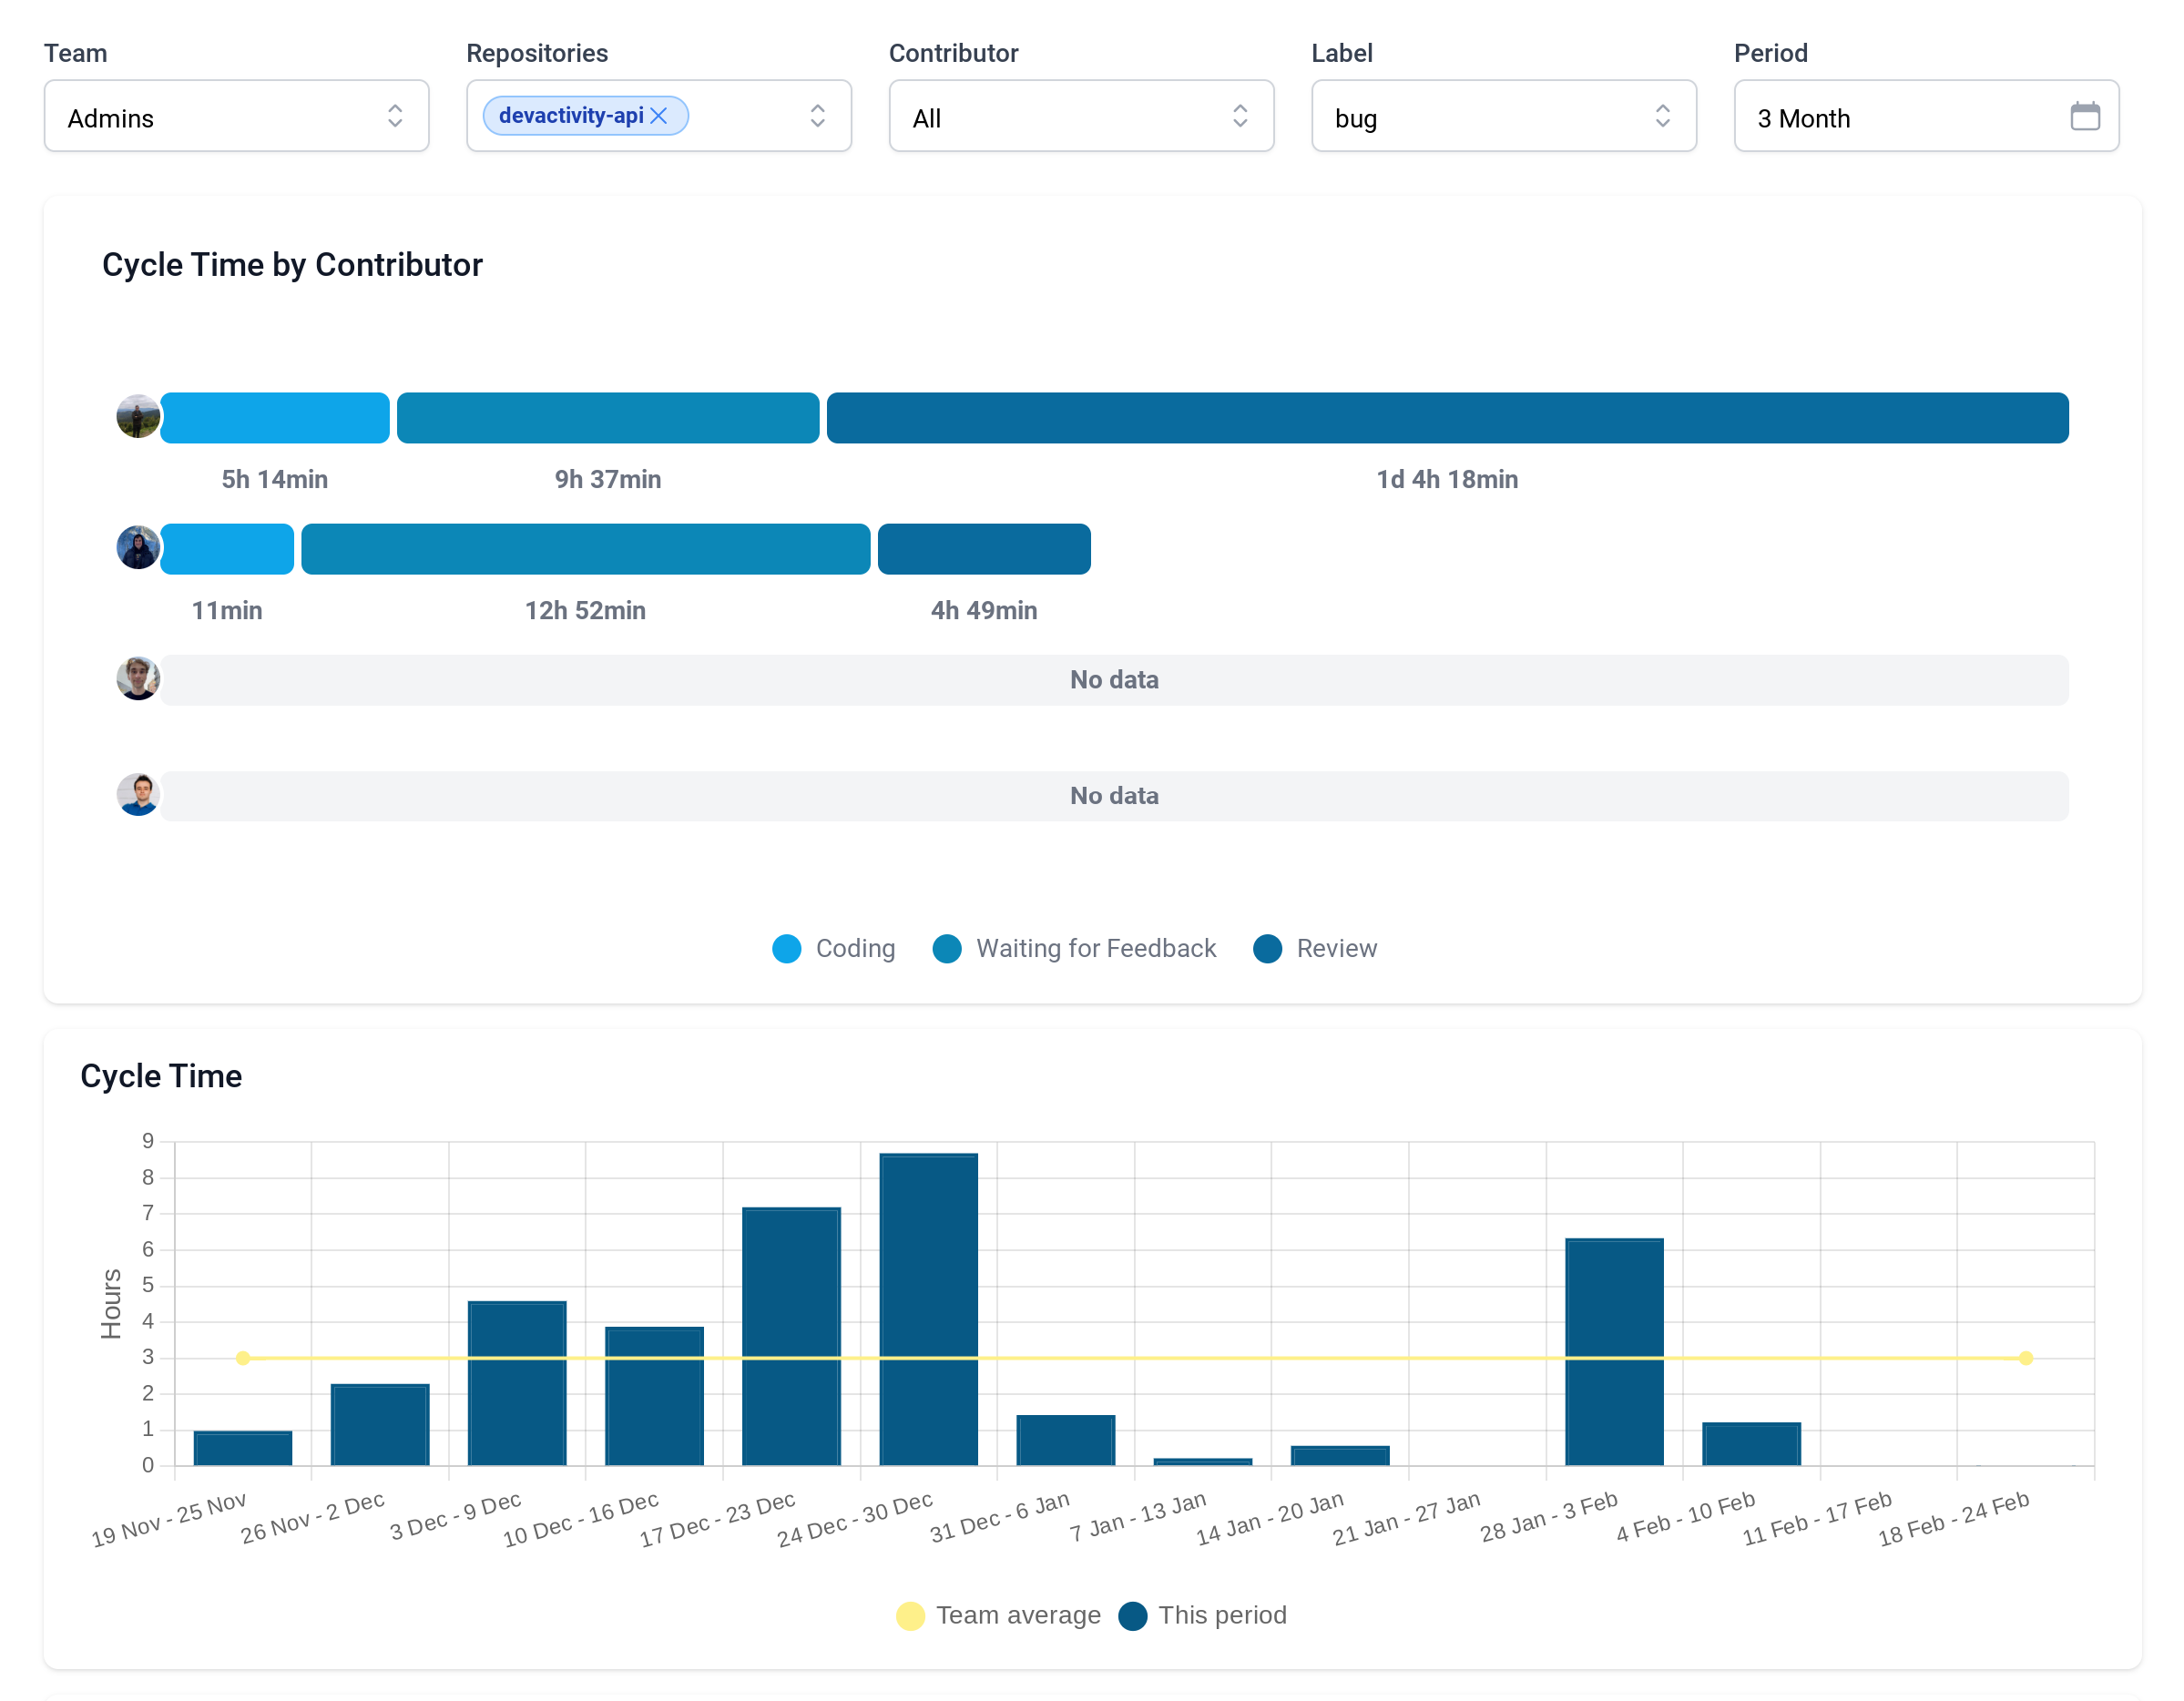Image resolution: width=2184 pixels, height=1701 pixels.
Task: Open the Contributor dropdown set to All
Action: point(1080,116)
